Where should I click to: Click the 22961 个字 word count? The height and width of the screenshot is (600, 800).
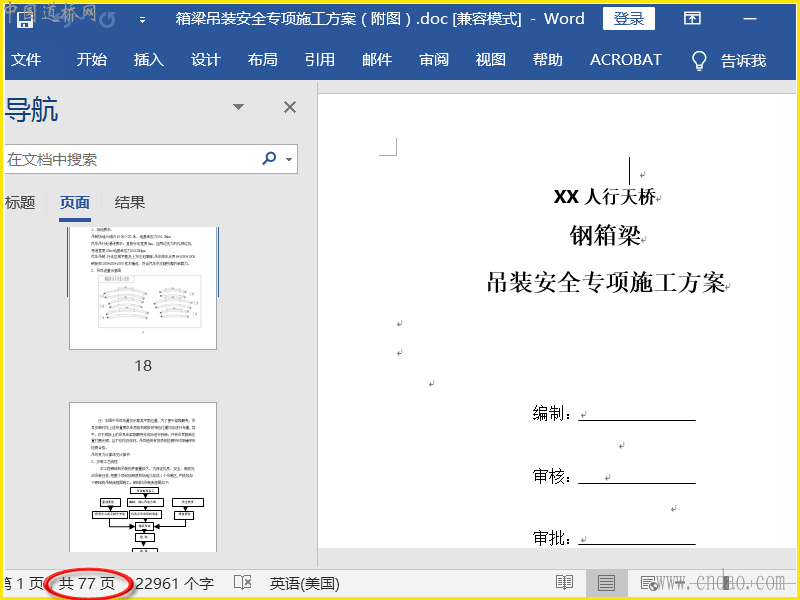pyautogui.click(x=174, y=583)
